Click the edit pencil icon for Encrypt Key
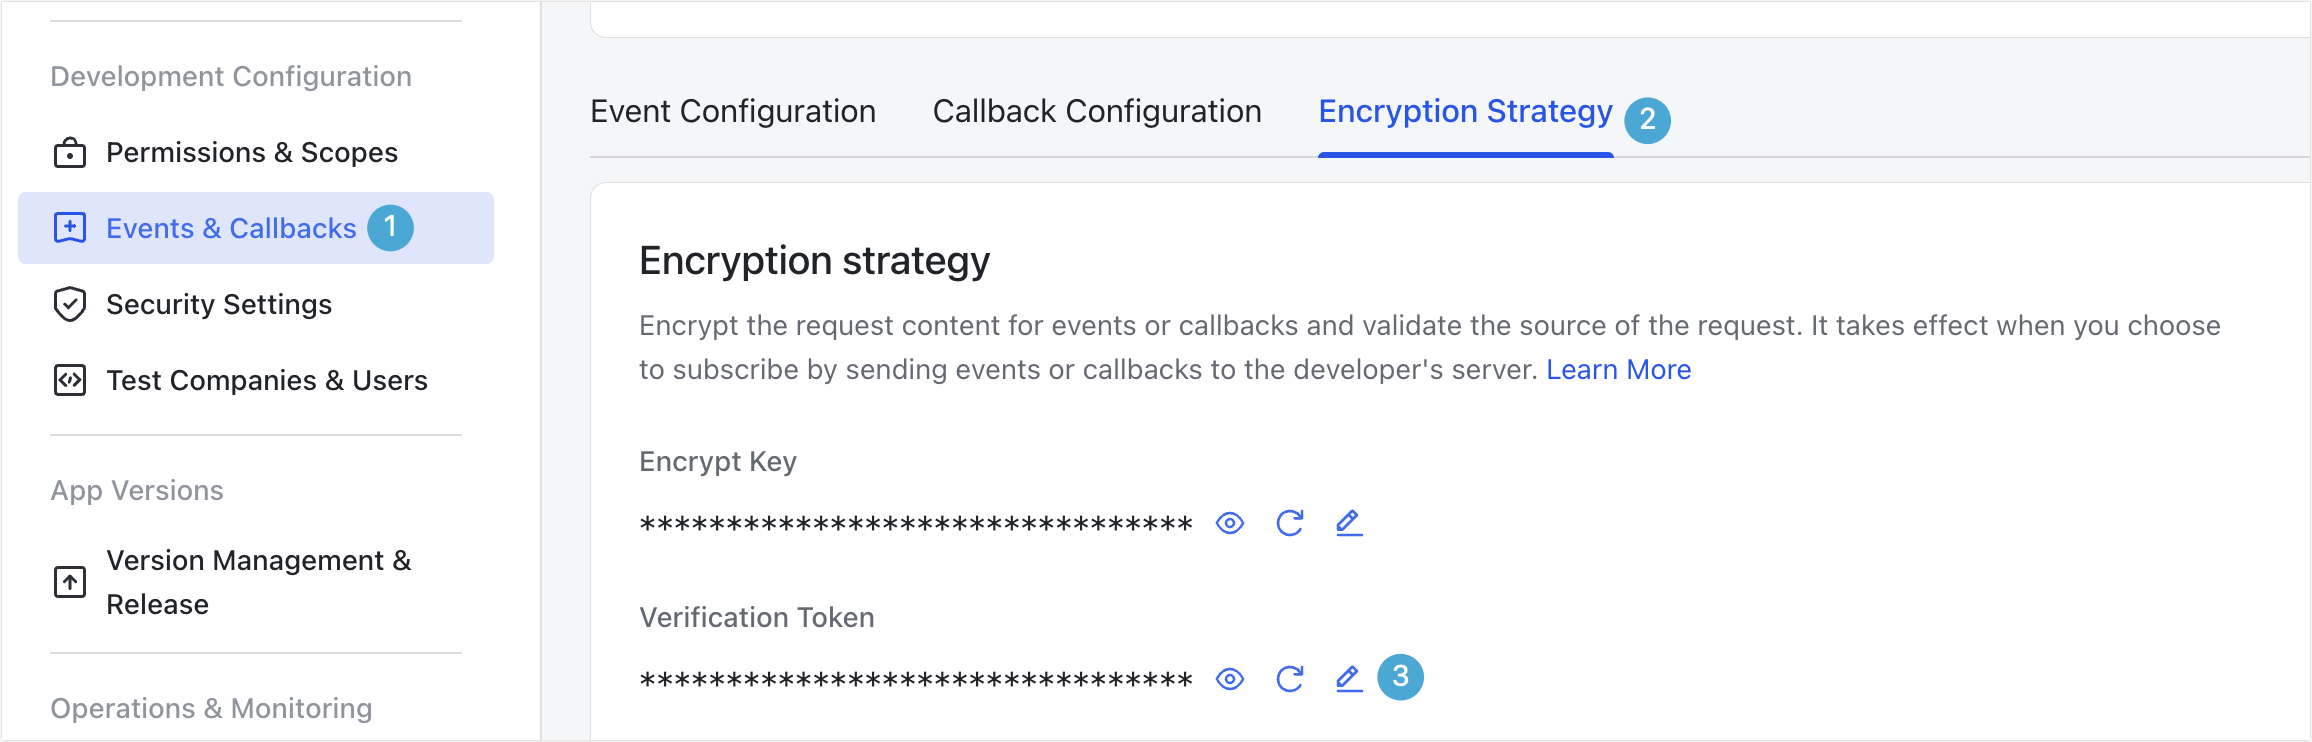The image size is (2312, 742). click(x=1348, y=522)
